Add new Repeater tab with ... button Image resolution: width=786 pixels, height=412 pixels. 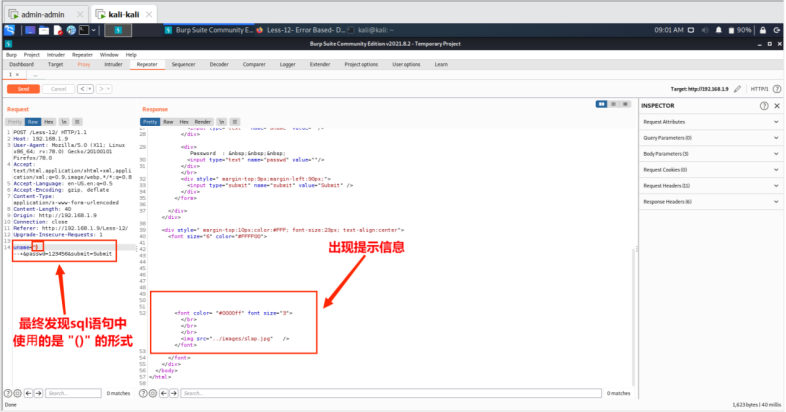pyautogui.click(x=35, y=75)
